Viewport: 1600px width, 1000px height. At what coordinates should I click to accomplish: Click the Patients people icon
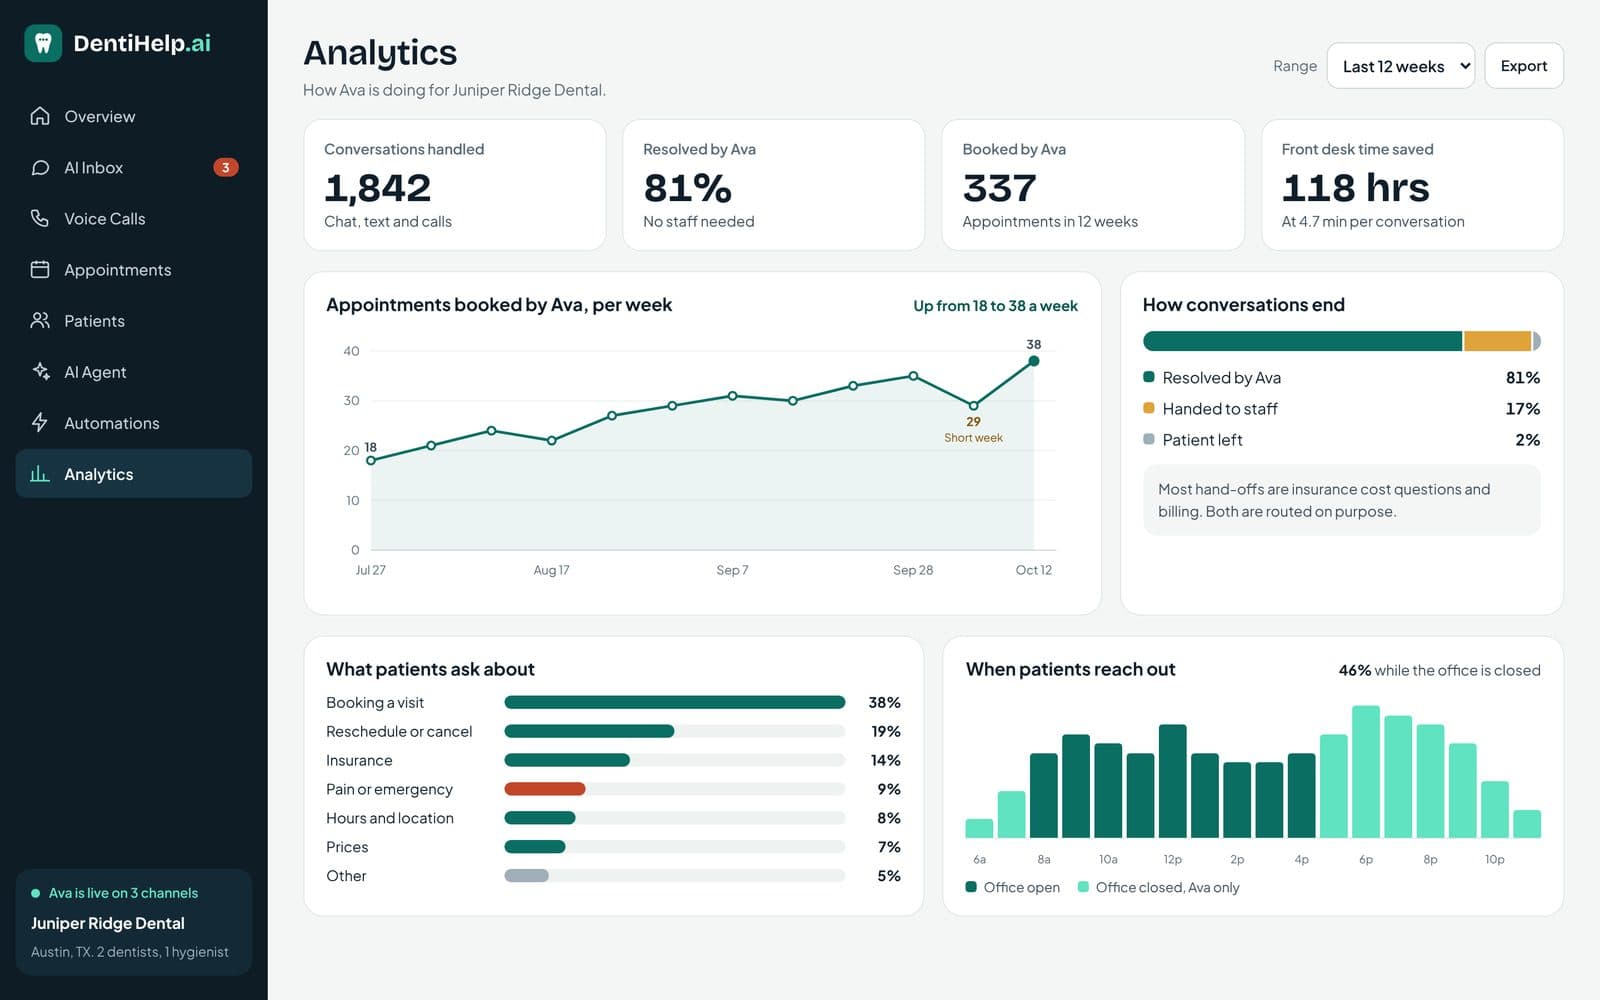click(40, 320)
